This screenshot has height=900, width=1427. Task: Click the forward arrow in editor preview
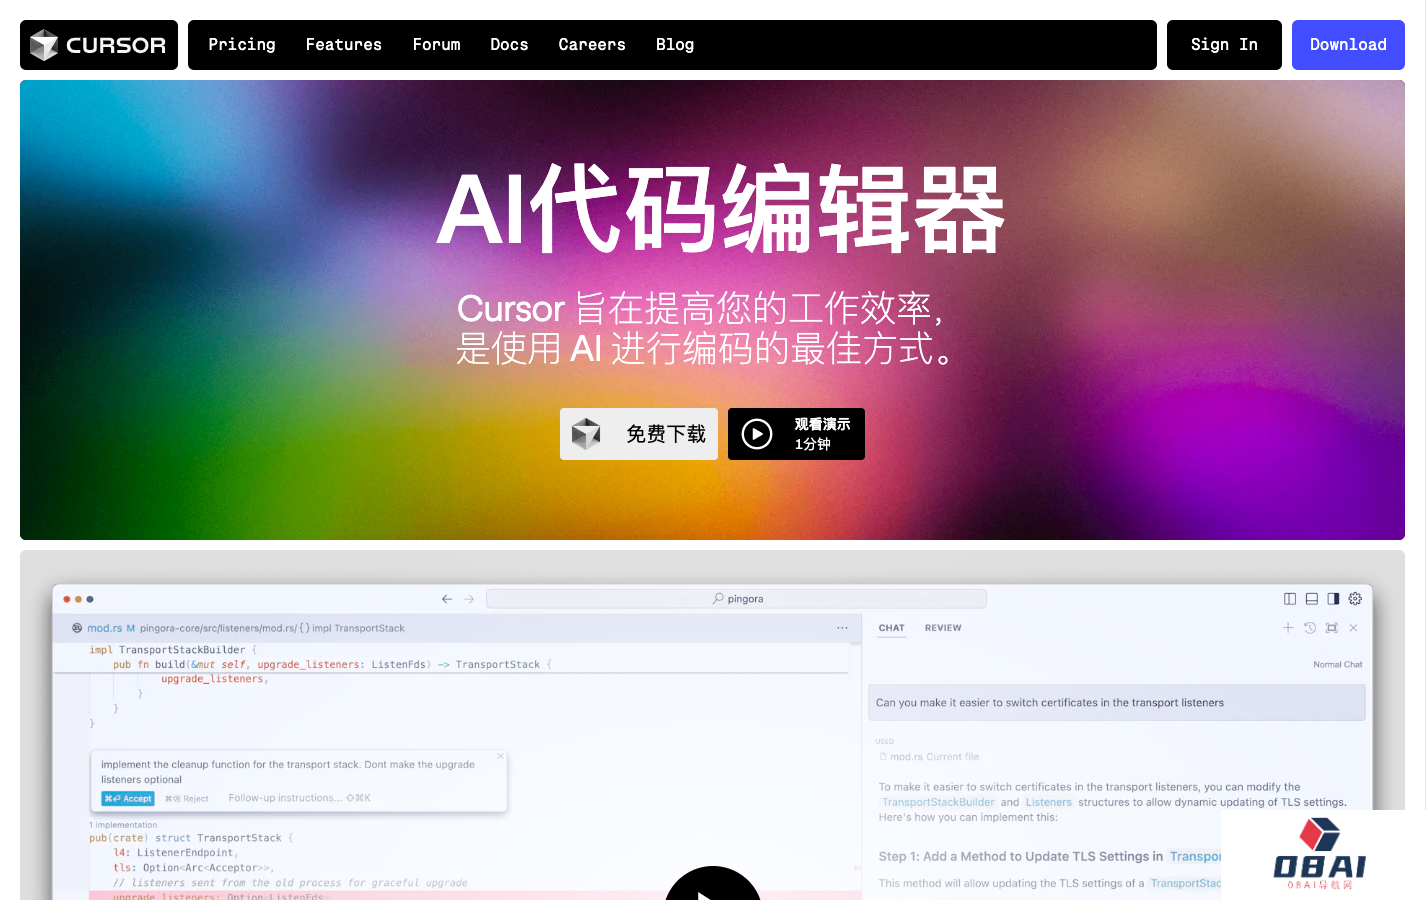coord(469,599)
